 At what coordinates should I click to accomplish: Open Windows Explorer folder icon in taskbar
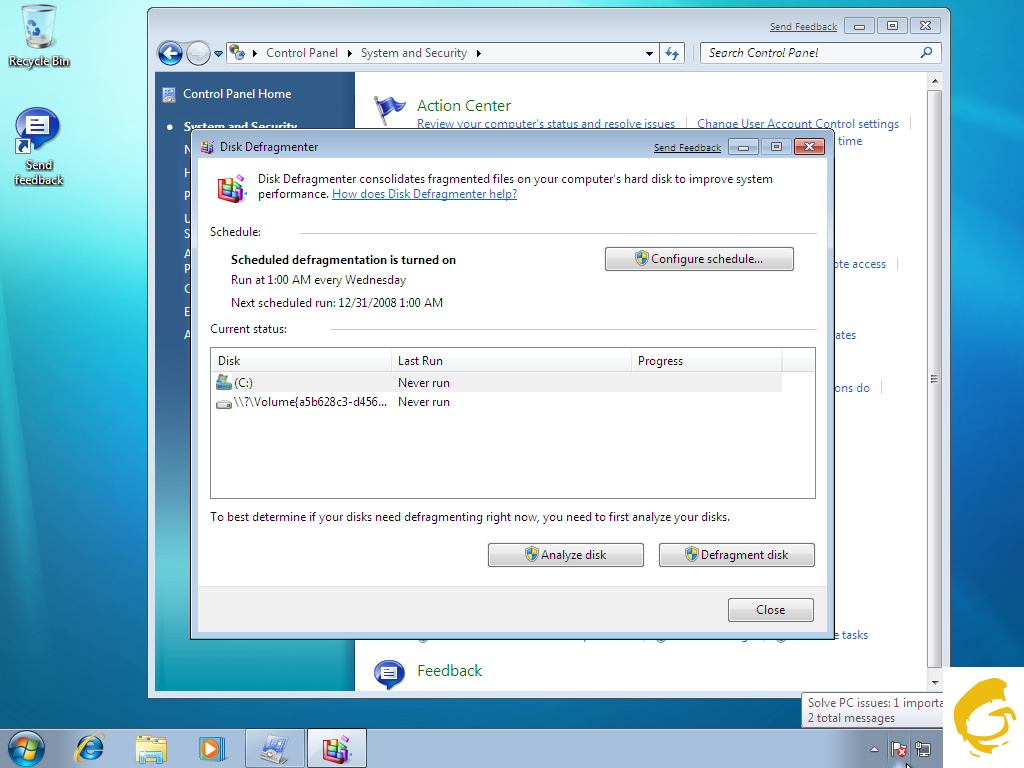click(x=151, y=747)
